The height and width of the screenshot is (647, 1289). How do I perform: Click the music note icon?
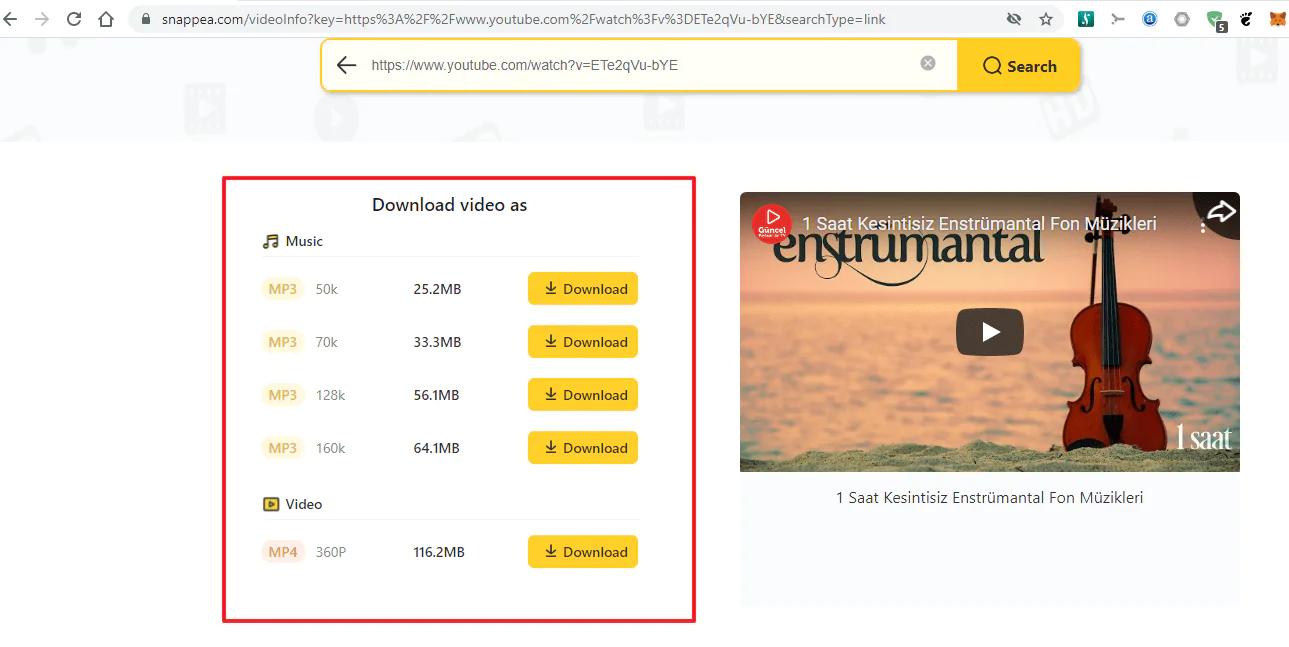[271, 241]
